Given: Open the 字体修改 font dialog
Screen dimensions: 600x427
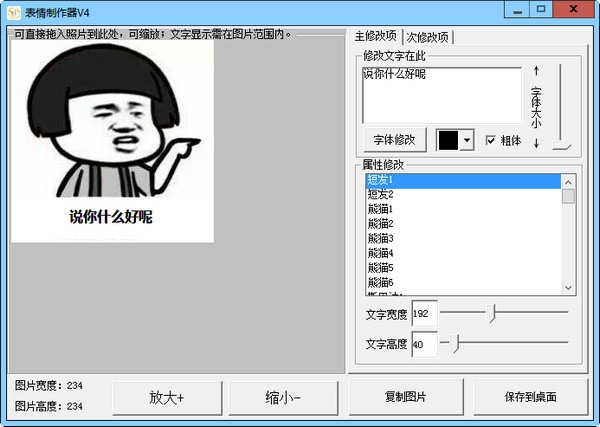Looking at the screenshot, I should (x=395, y=140).
